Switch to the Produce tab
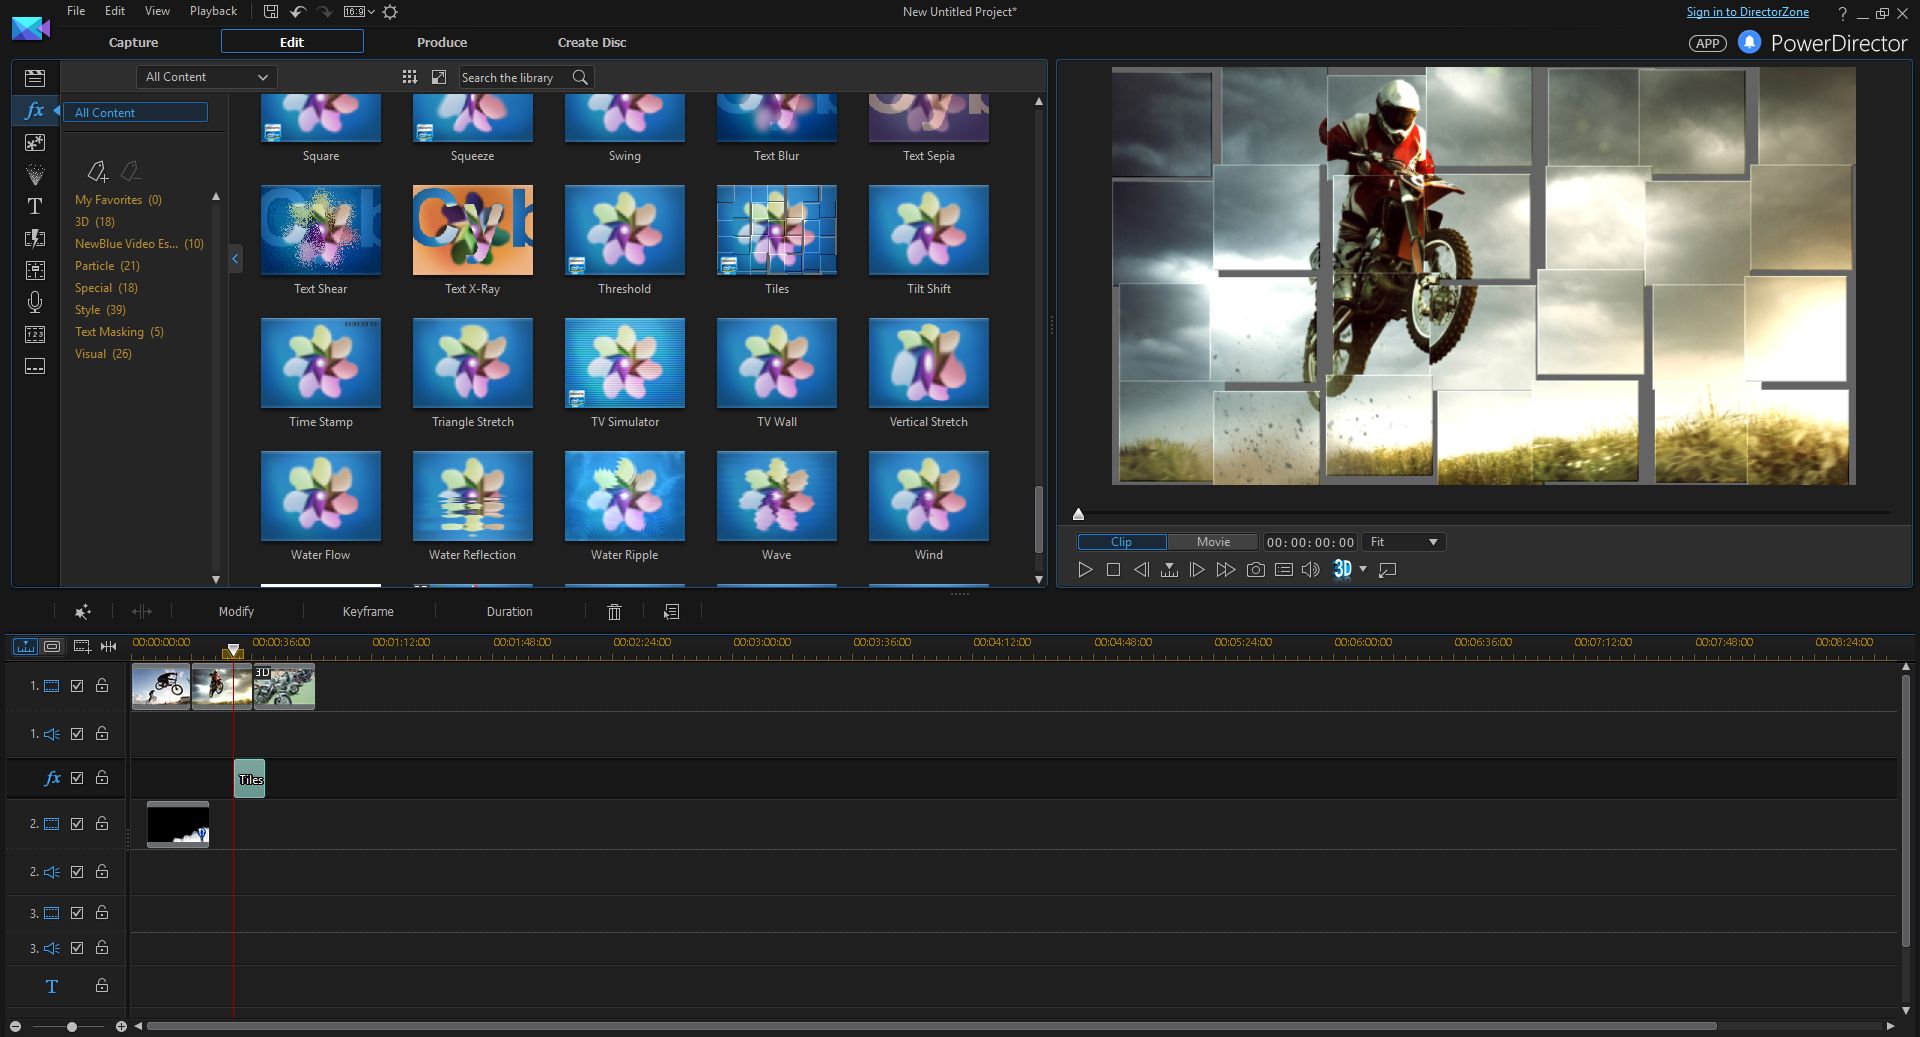Screen dimensions: 1920x1037 click(442, 42)
